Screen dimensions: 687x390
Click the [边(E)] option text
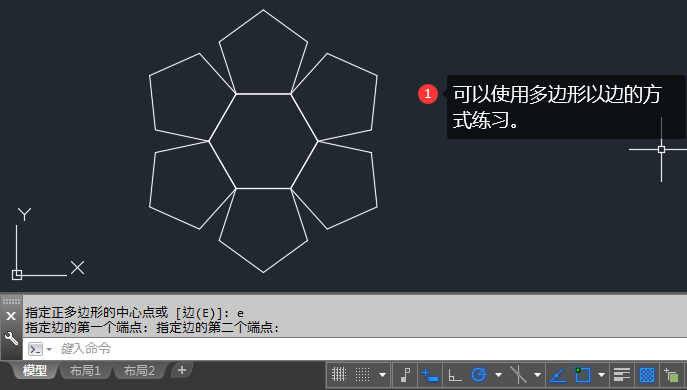pos(199,313)
